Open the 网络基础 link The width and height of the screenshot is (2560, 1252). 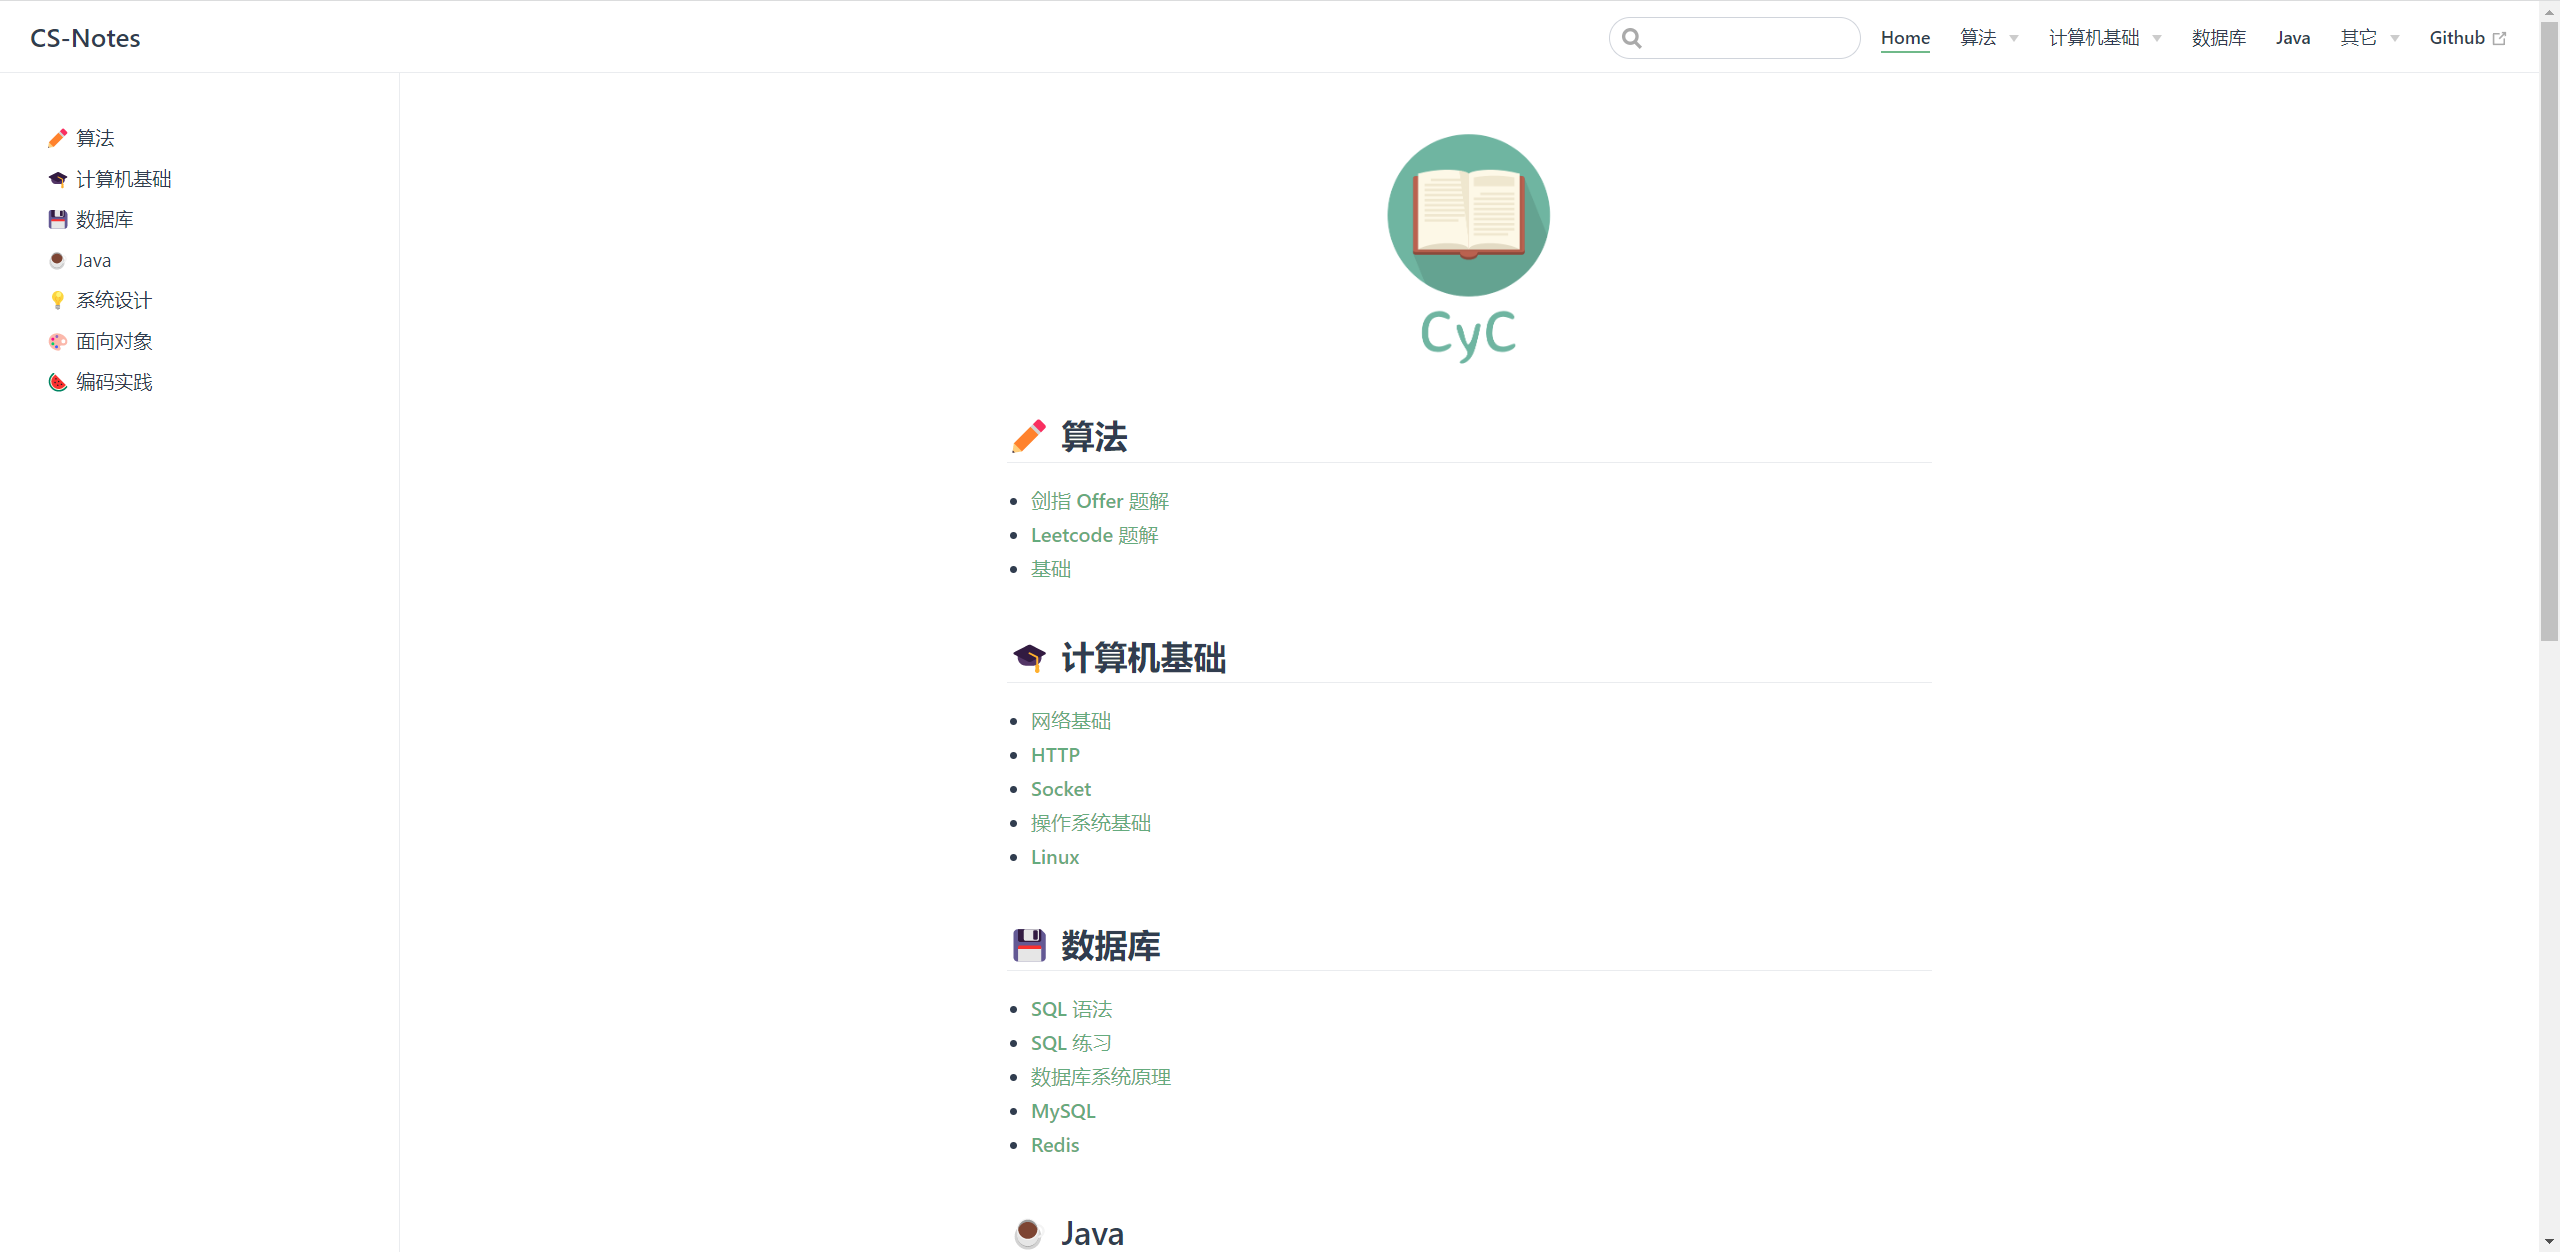[1071, 721]
